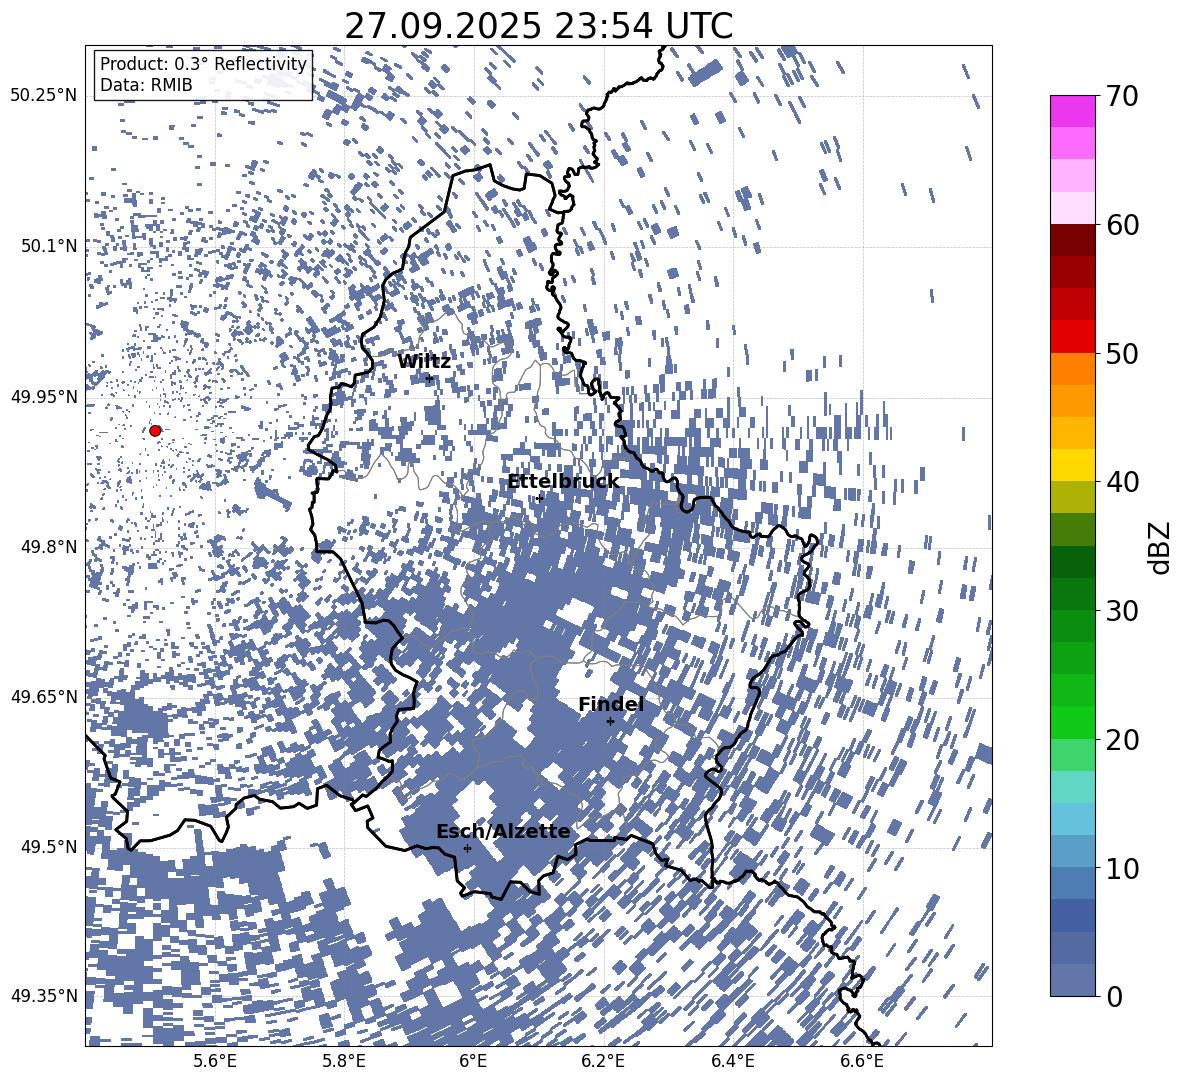Click the title 27.09.2025 23:54 UTC
The width and height of the screenshot is (1184, 1081).
pyautogui.click(x=538, y=26)
